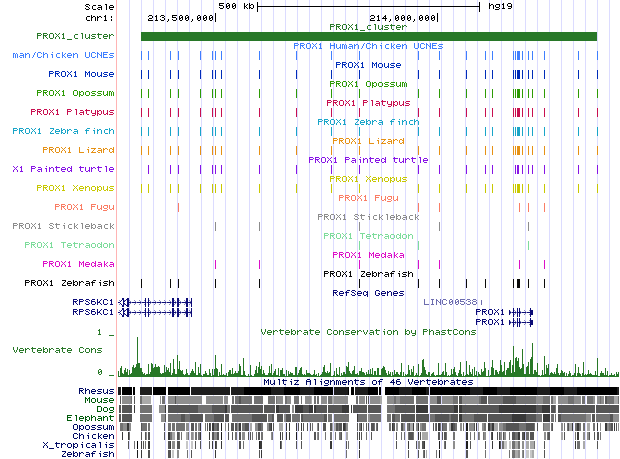Click the 213,500,000 position on the ruler

pyautogui.click(x=181, y=18)
